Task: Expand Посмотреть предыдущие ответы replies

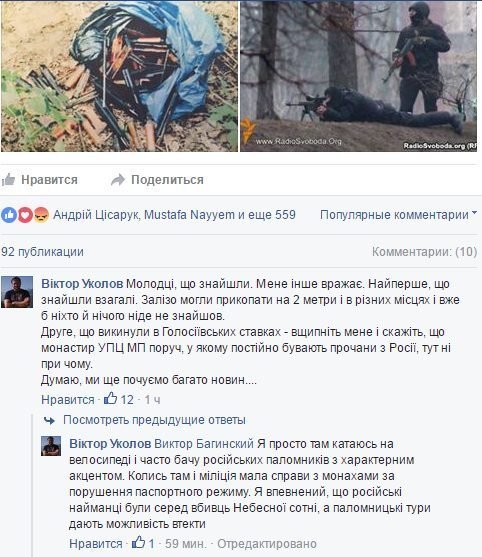Action: (154, 420)
